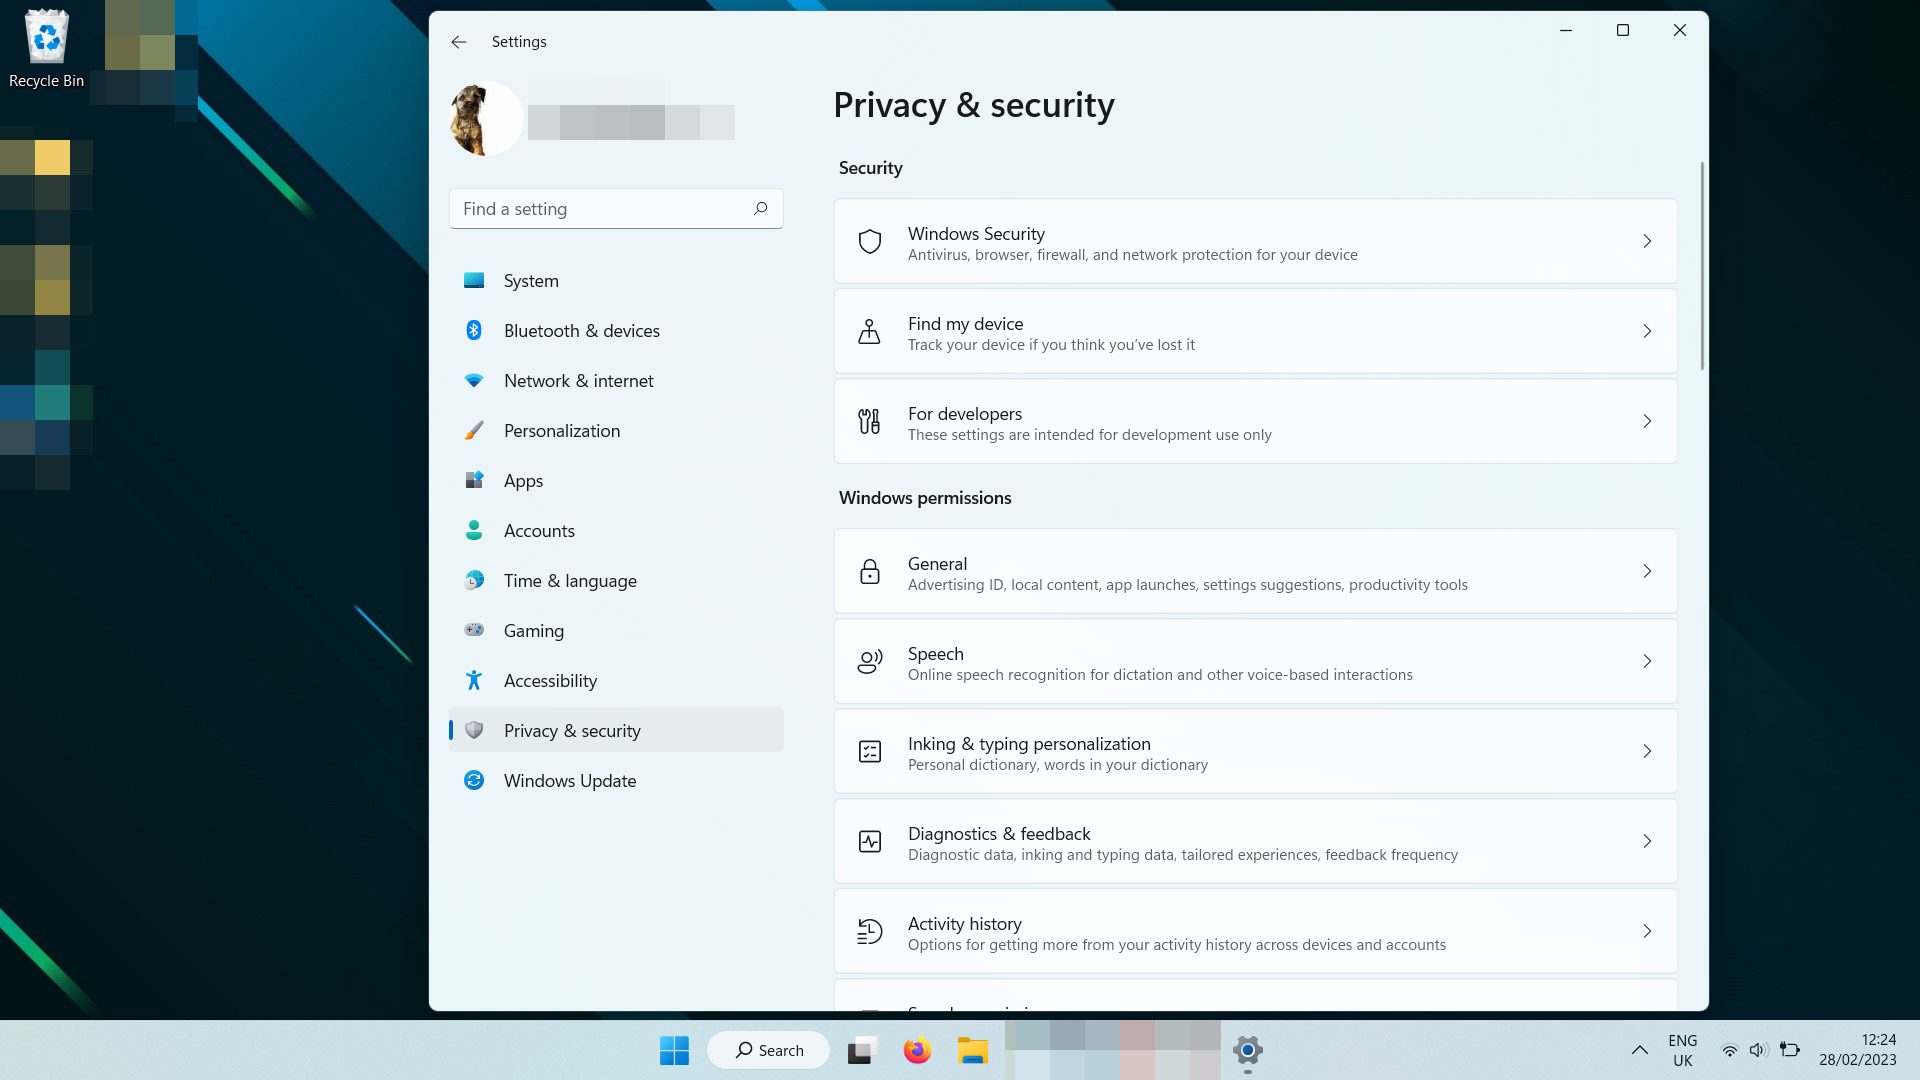The height and width of the screenshot is (1080, 1920).
Task: Click the Diagnostics & feedback pulse icon
Action: coord(870,841)
